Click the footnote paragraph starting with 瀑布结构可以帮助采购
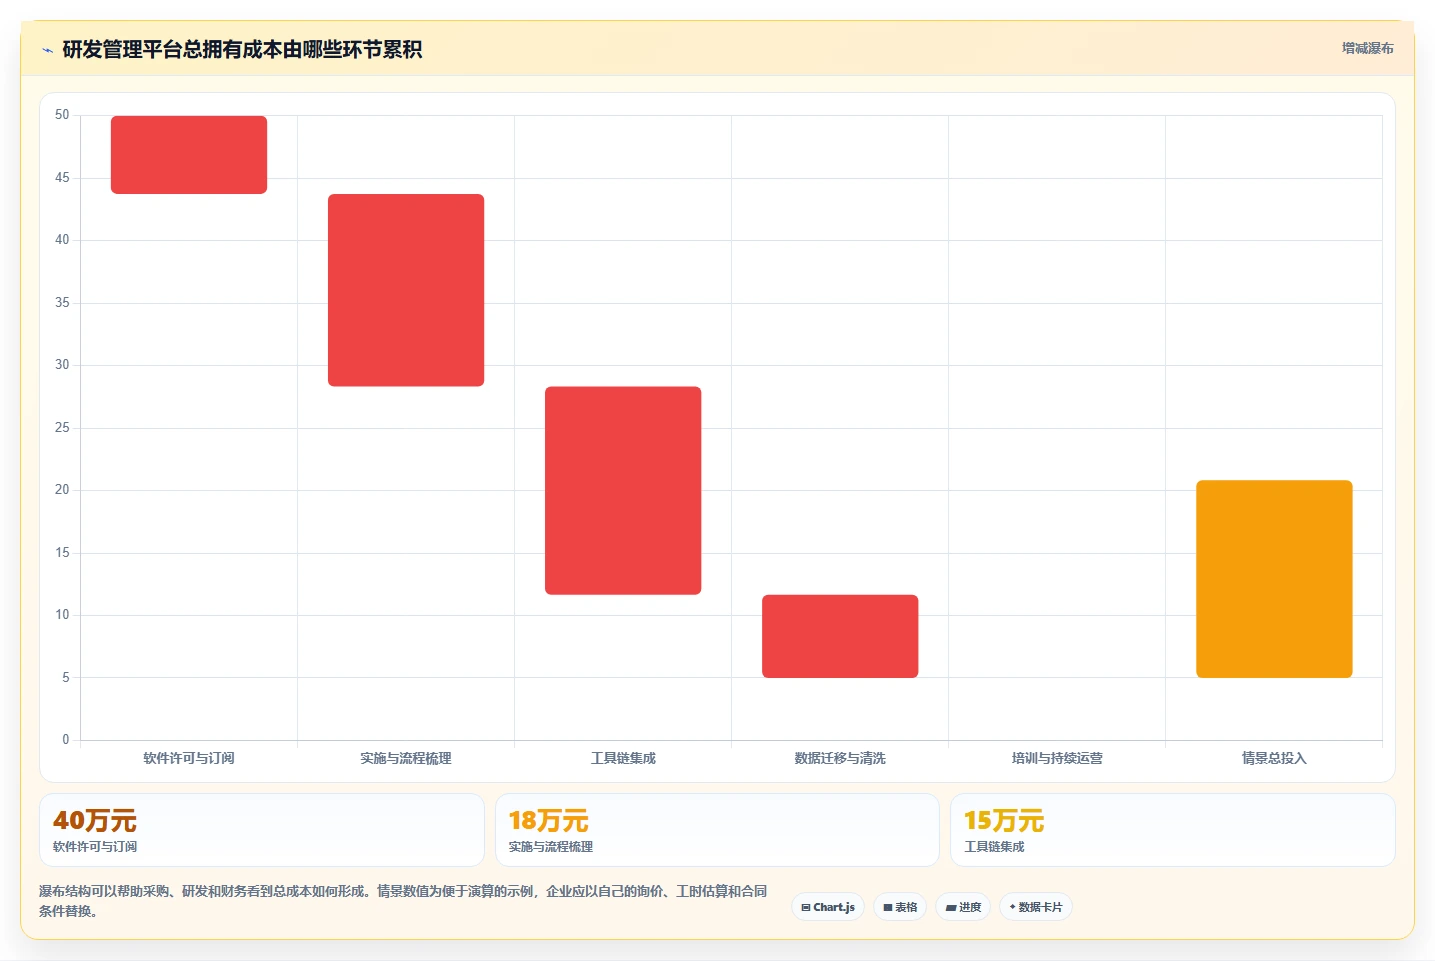This screenshot has width=1435, height=961. [x=403, y=901]
